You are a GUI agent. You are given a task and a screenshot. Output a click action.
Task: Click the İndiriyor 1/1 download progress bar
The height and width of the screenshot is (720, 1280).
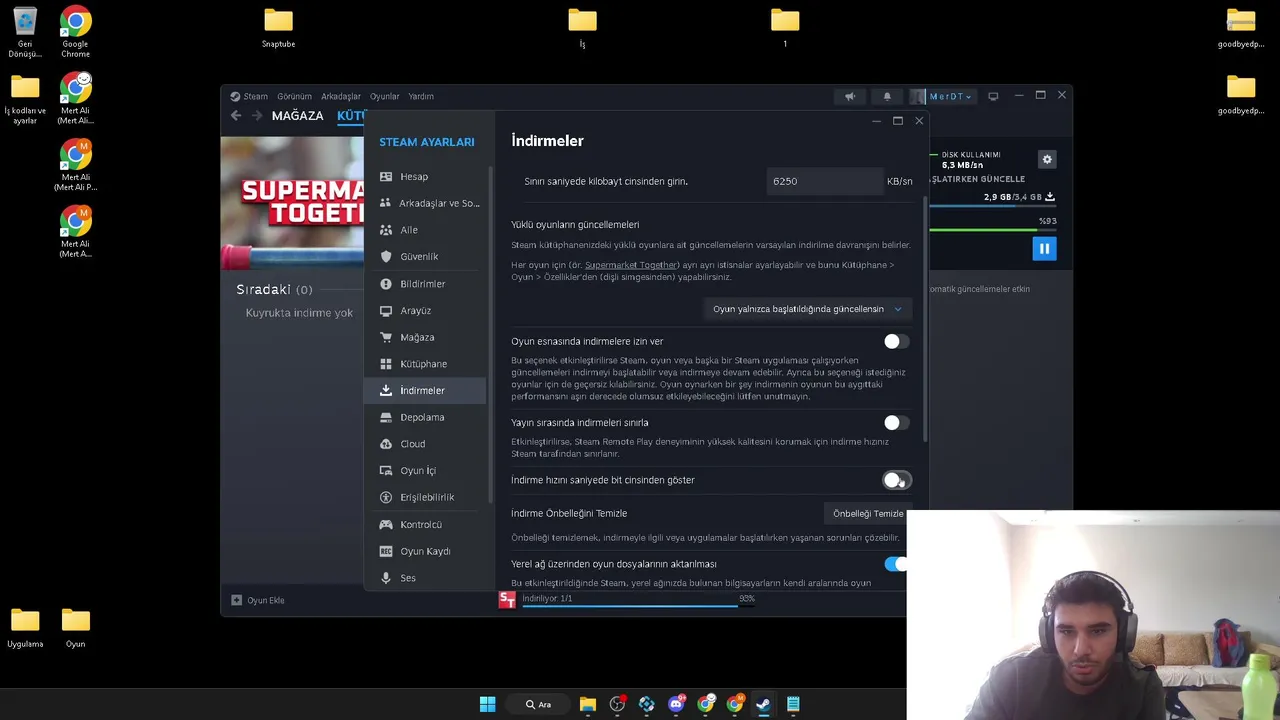click(638, 604)
